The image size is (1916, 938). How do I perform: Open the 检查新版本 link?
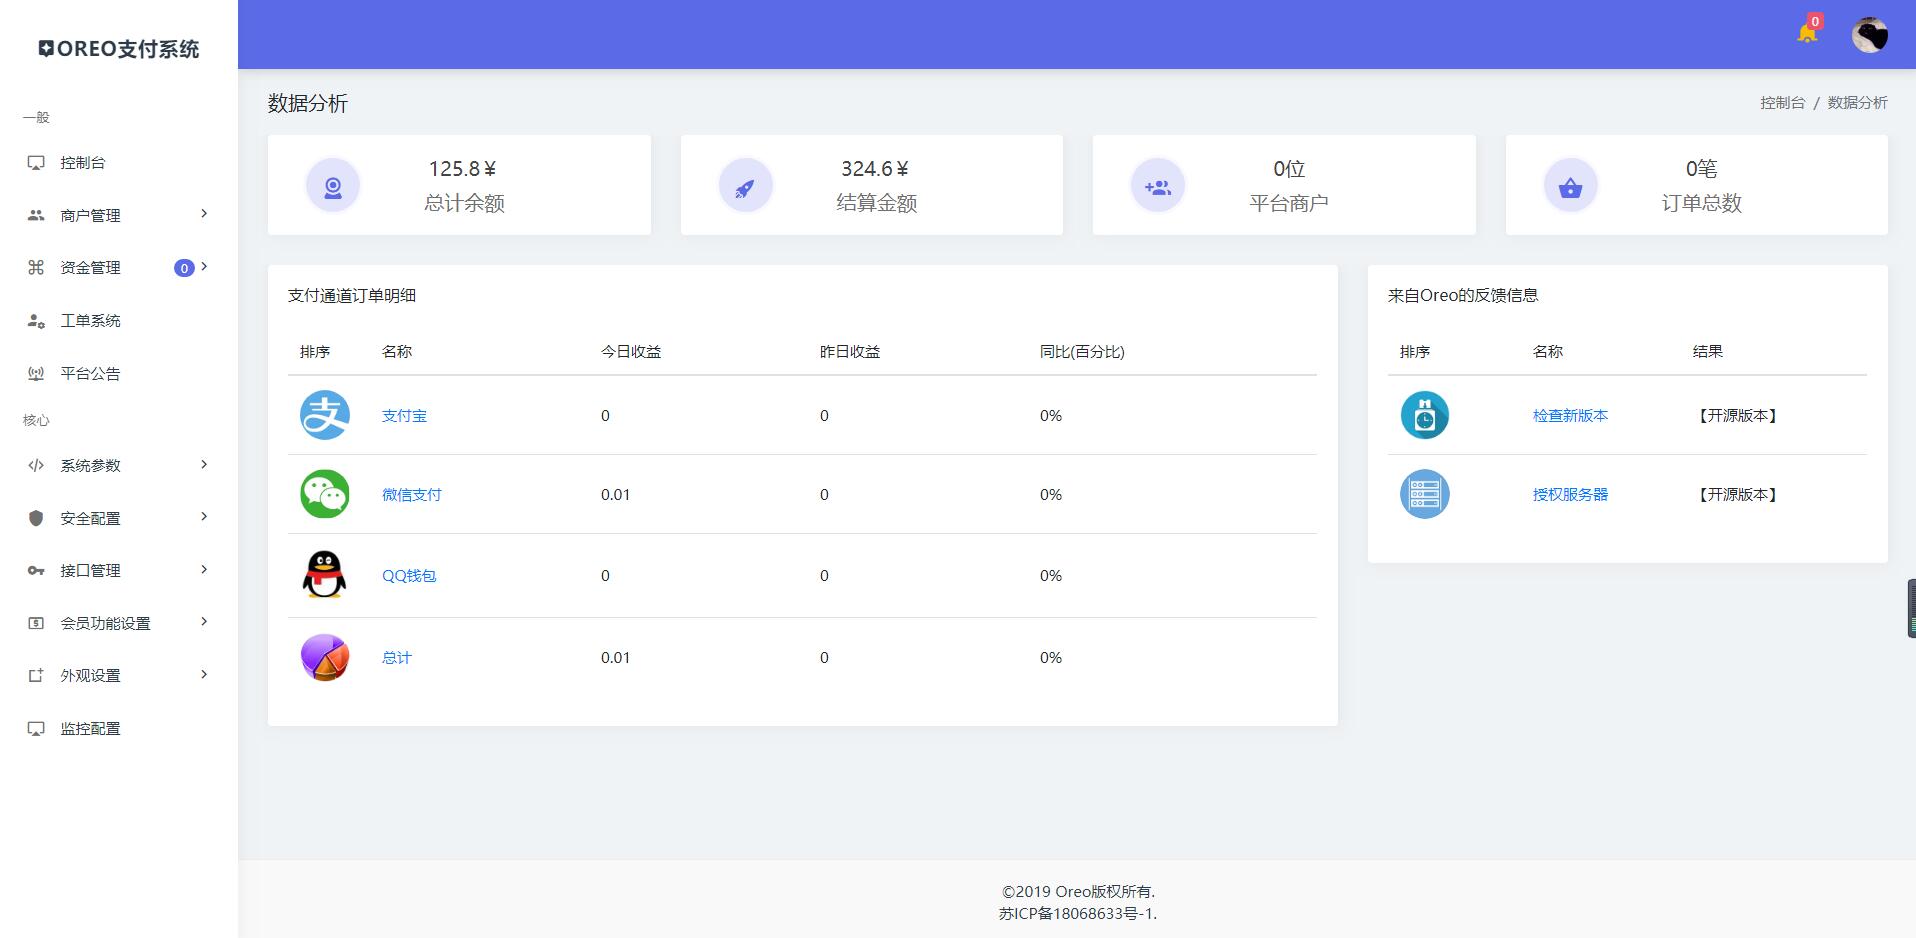[x=1570, y=415]
